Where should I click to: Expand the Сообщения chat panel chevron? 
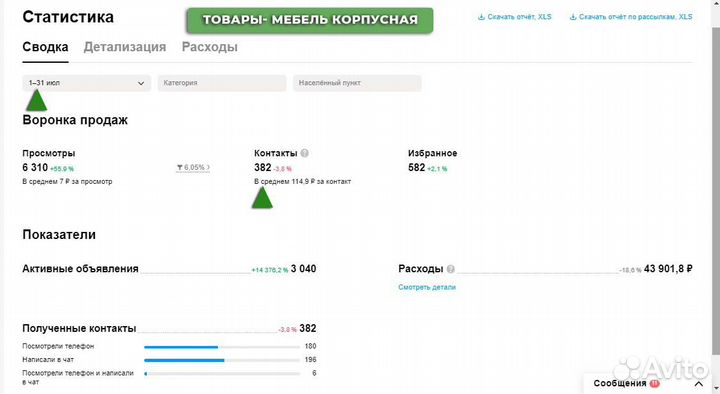[698, 383]
